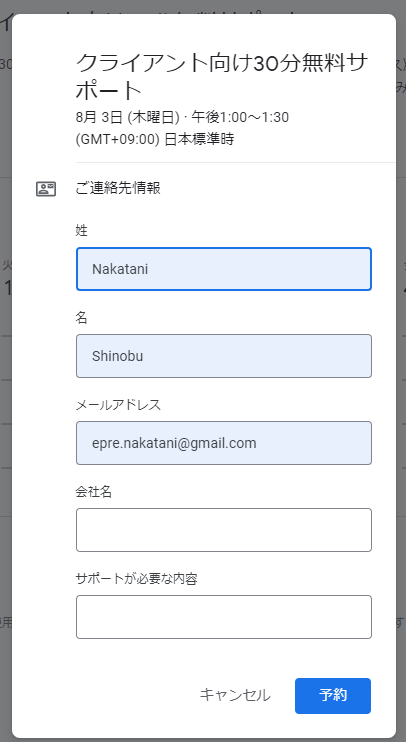
Task: Click the dimmed page heading behind the dialog top
Action: pos(6,22)
